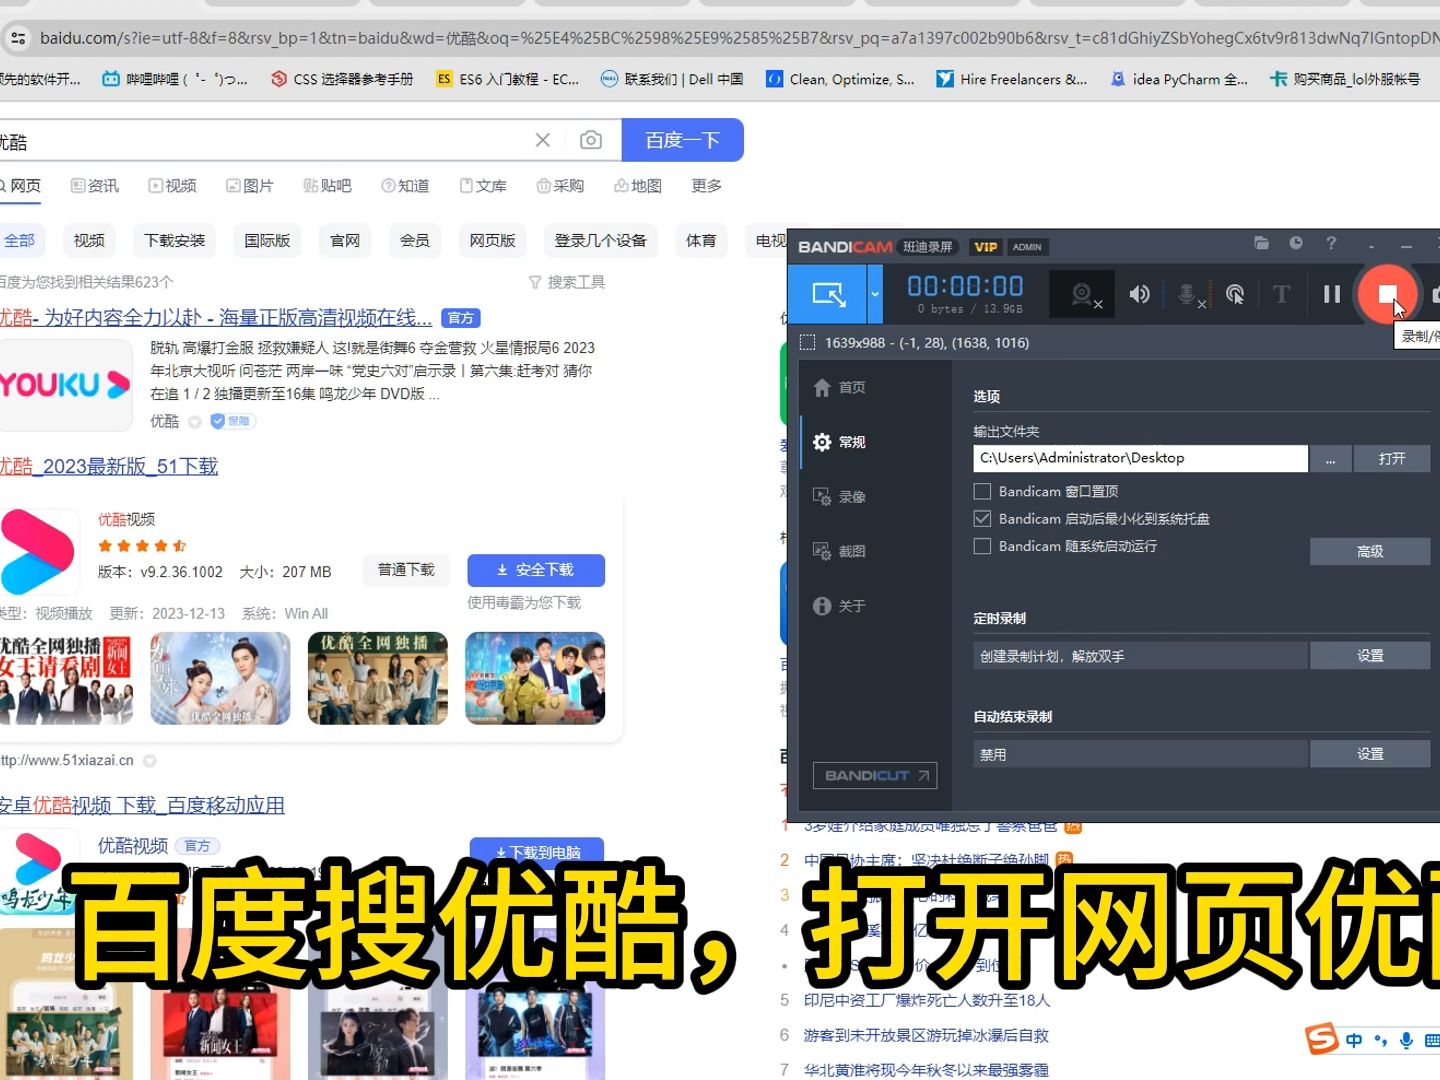1440x1080 pixels.
Task: Open Bandicam scheduler clock icon
Action: click(1296, 243)
